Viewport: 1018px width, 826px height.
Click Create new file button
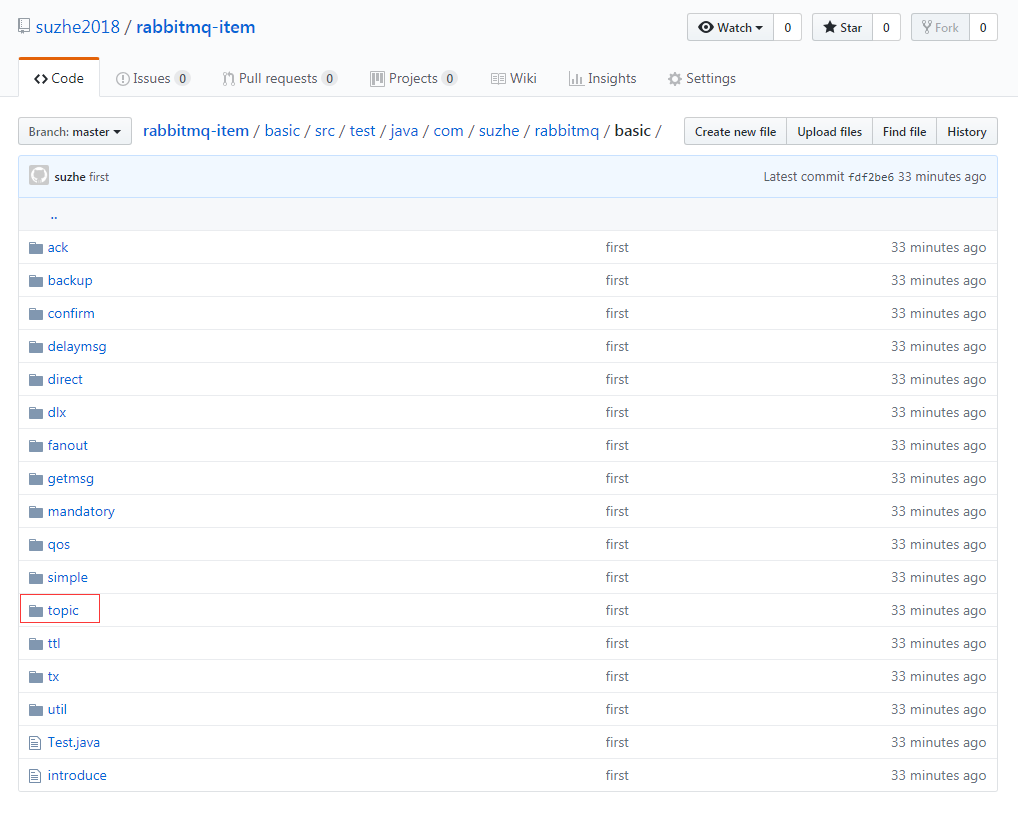click(736, 131)
